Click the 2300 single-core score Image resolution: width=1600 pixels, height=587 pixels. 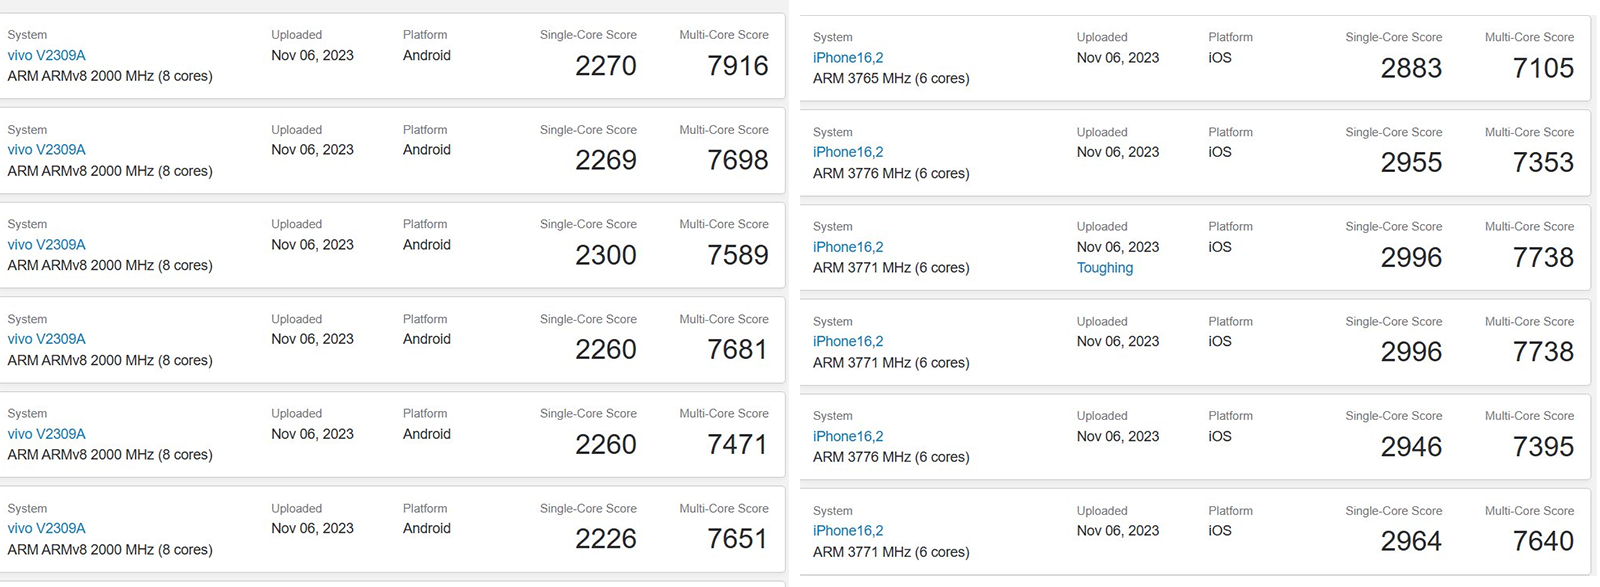coord(605,255)
